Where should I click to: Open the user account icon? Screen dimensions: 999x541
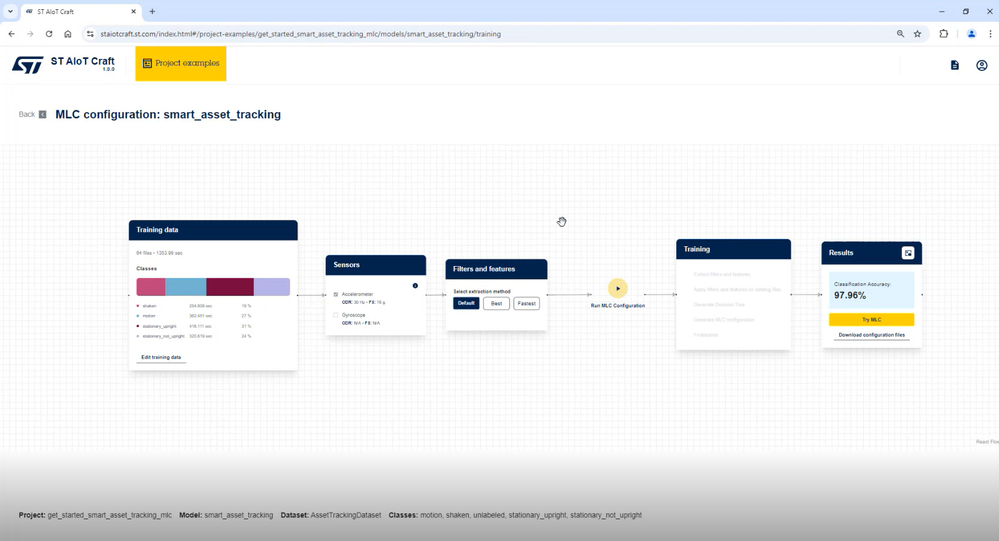982,65
